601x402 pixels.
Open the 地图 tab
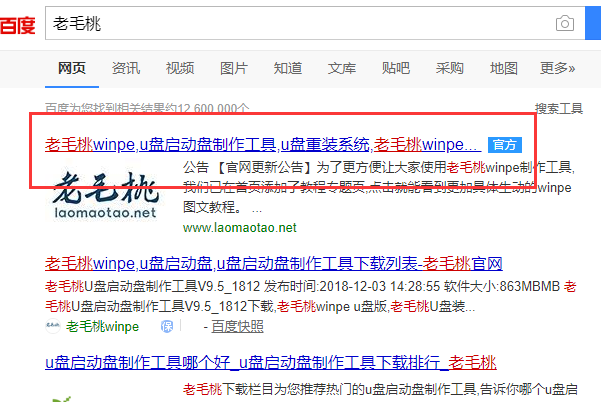point(504,68)
